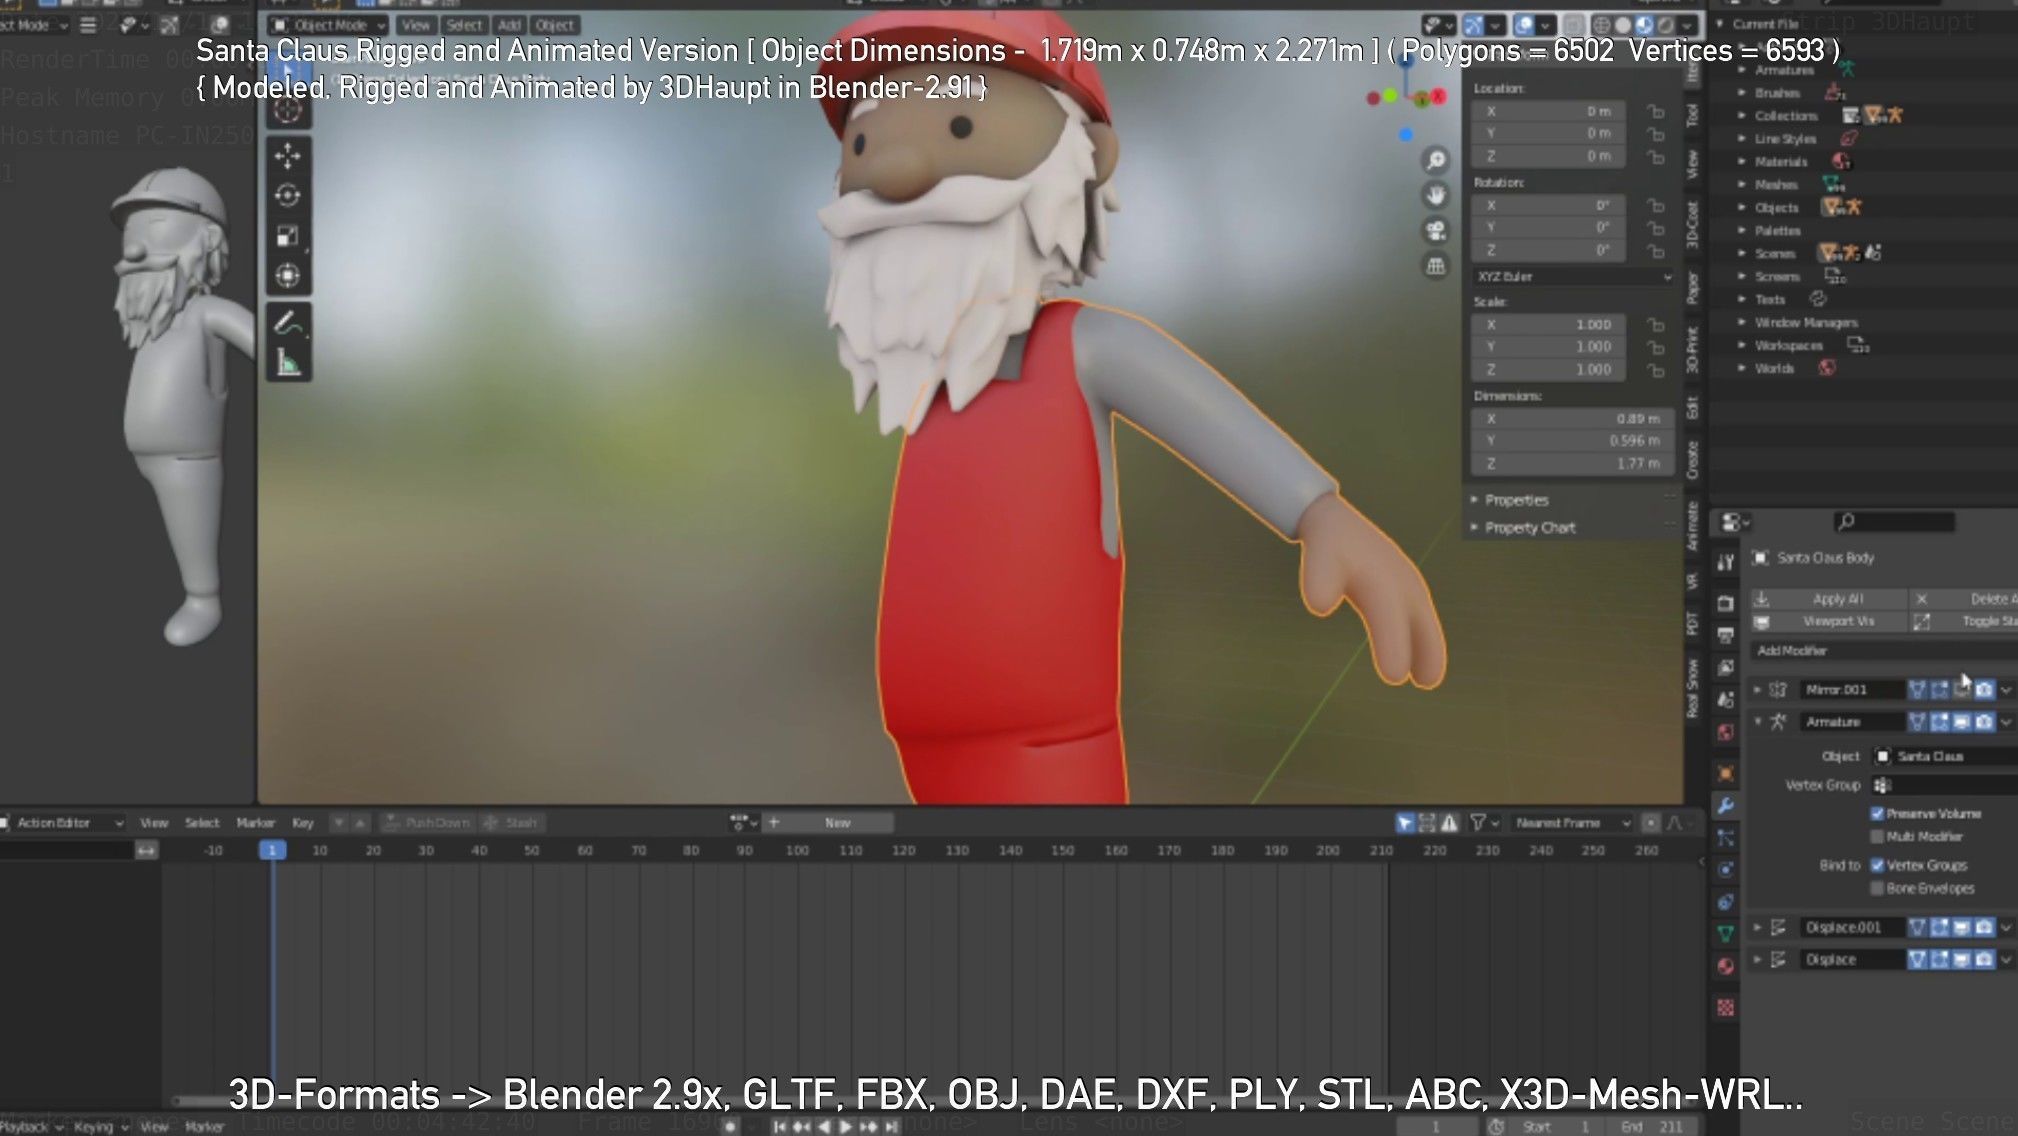Select the Move tool in viewport toolbar

click(x=288, y=156)
